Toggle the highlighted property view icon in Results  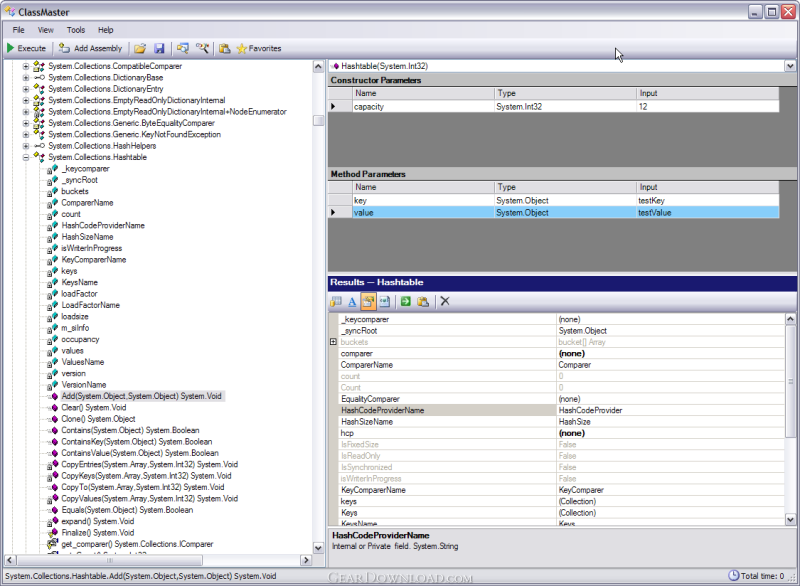(x=368, y=301)
